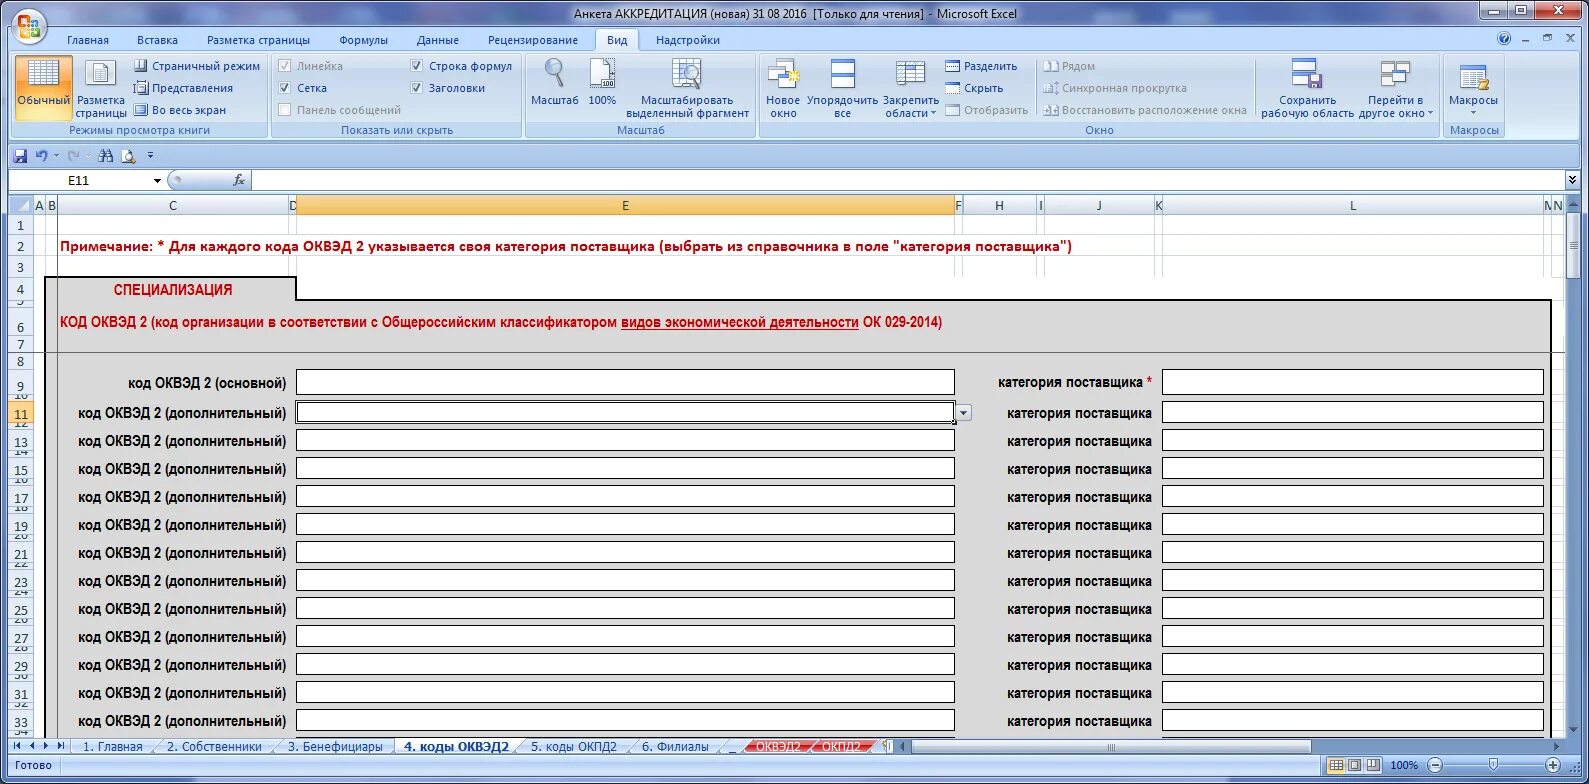This screenshot has width=1589, height=784.
Task: Toggle the Headings (Заголовки) checkbox
Action: pyautogui.click(x=417, y=88)
